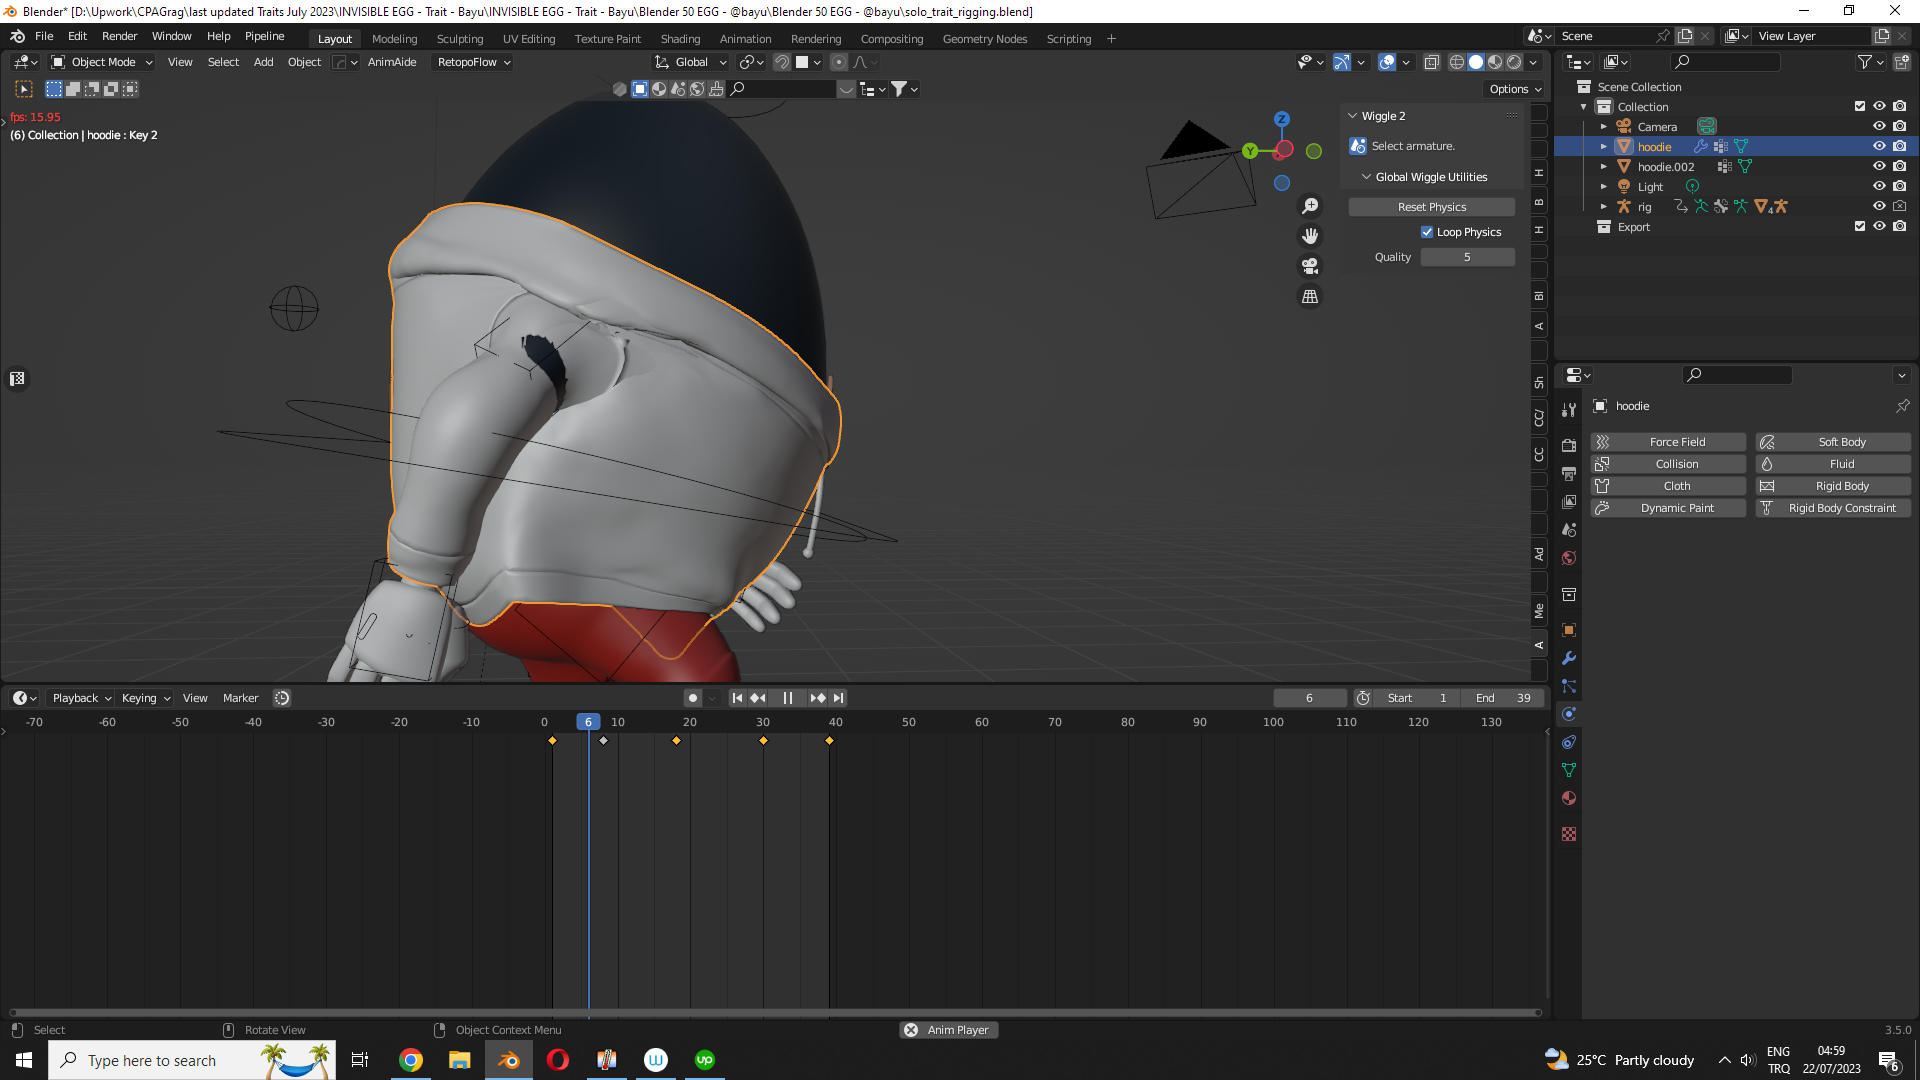Image resolution: width=1920 pixels, height=1080 pixels.
Task: Click the pan view hand icon
Action: tap(1310, 236)
